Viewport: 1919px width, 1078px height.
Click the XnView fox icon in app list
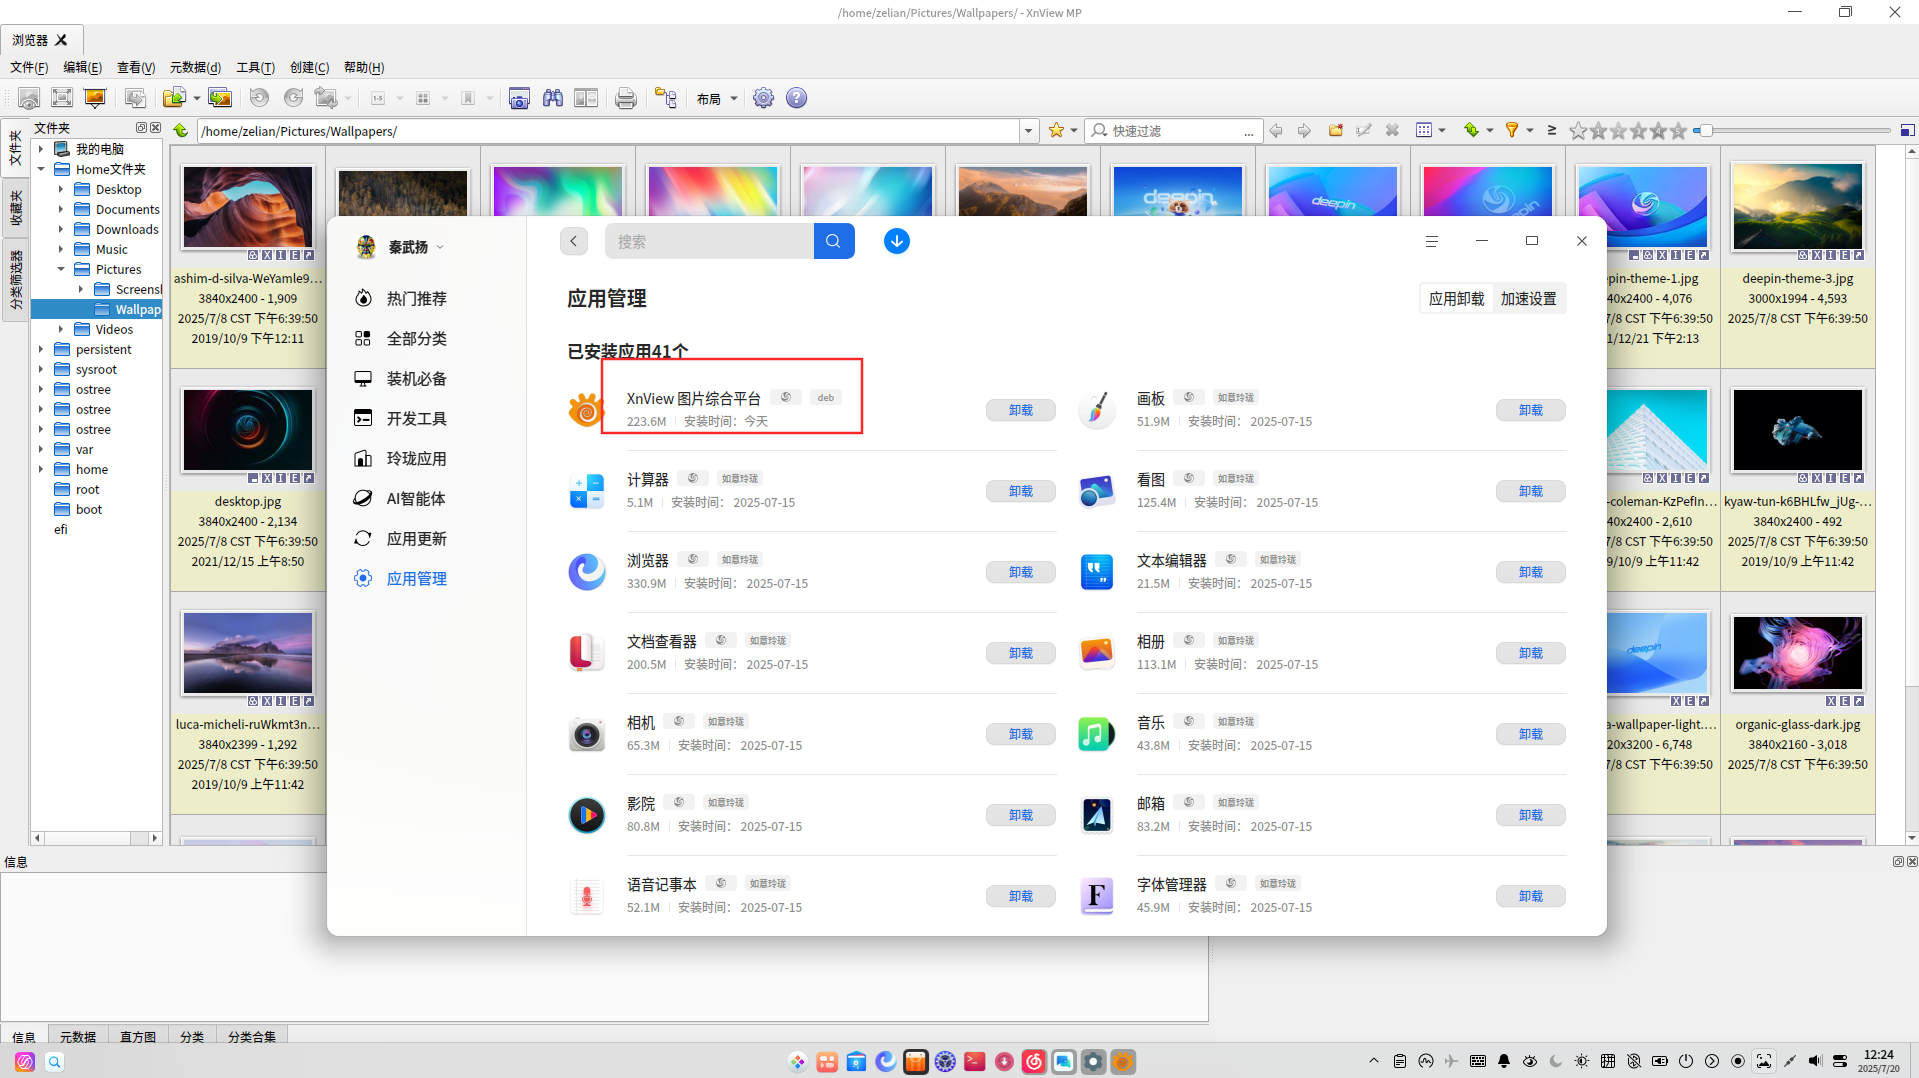[587, 410]
